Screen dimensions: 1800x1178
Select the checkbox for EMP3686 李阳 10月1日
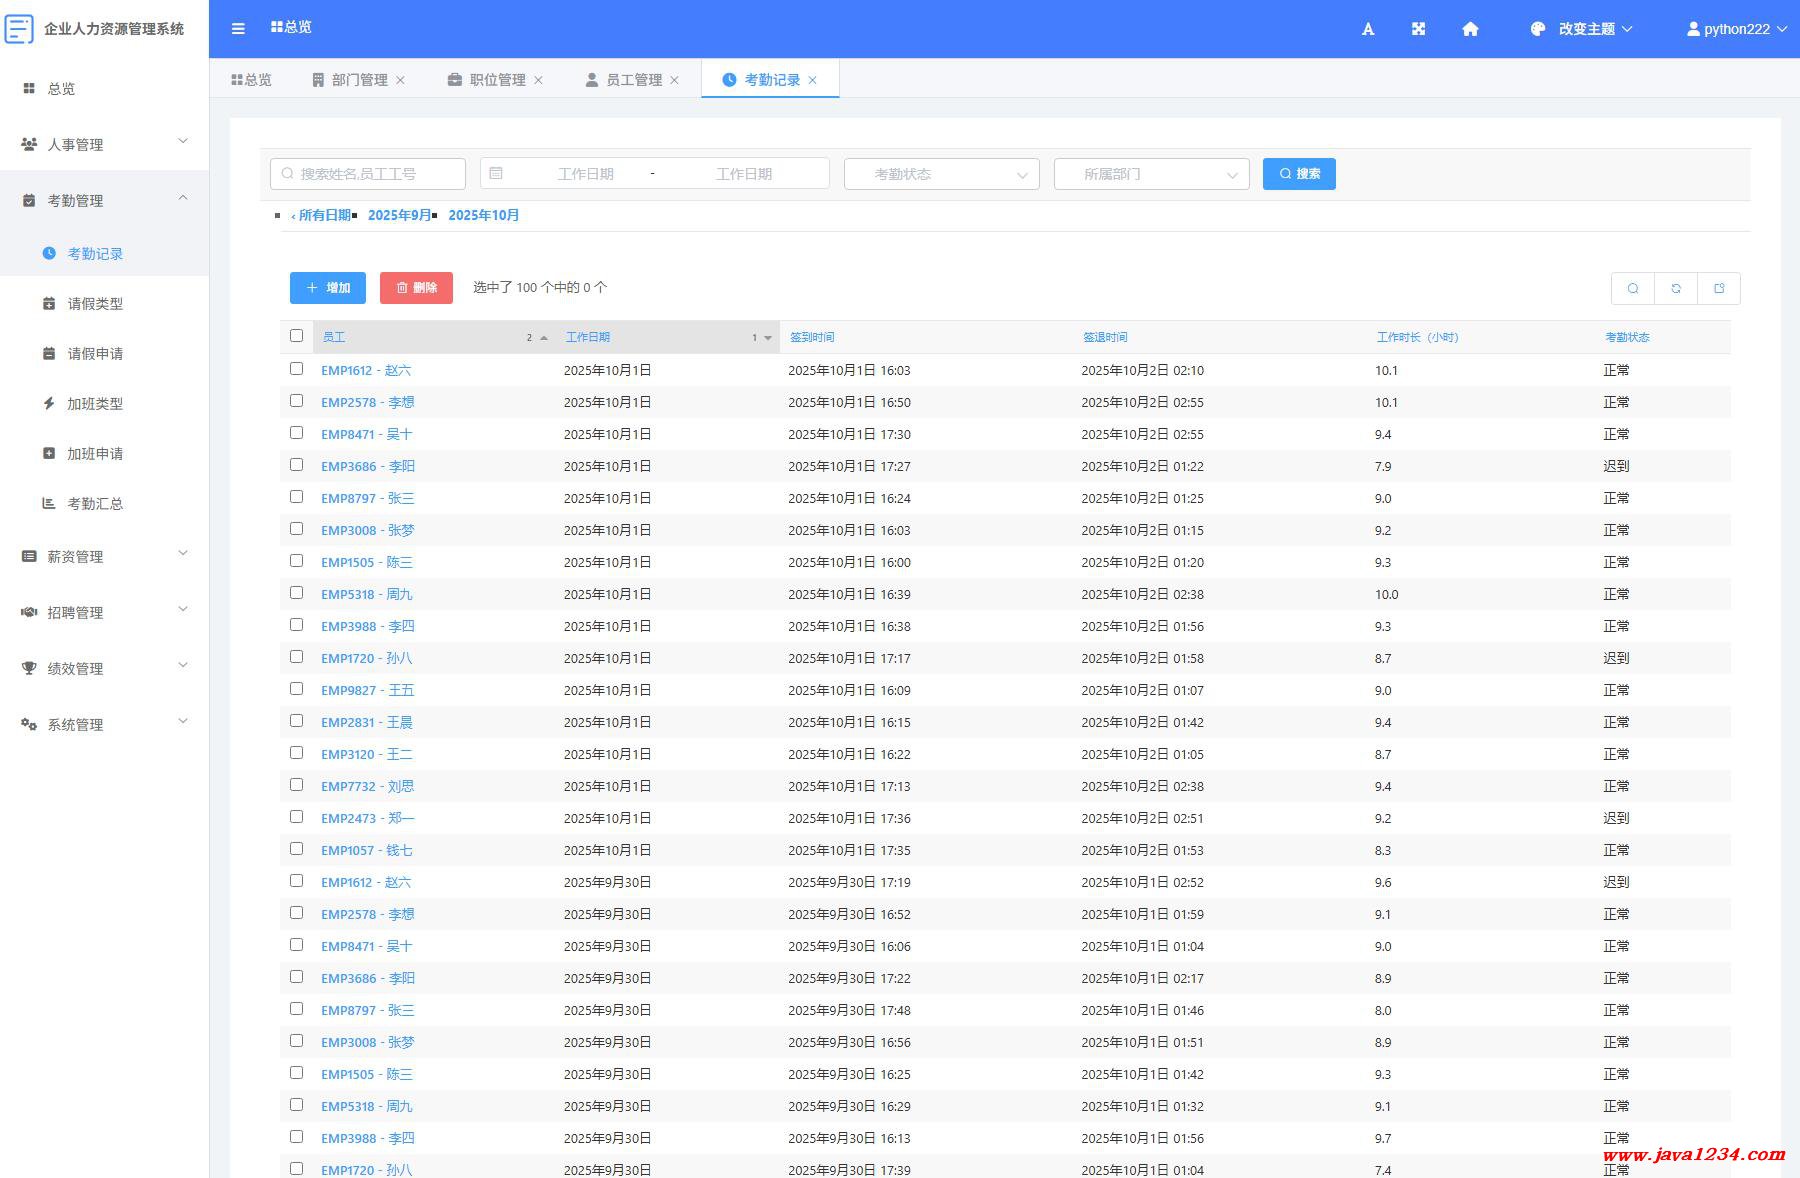(x=296, y=465)
